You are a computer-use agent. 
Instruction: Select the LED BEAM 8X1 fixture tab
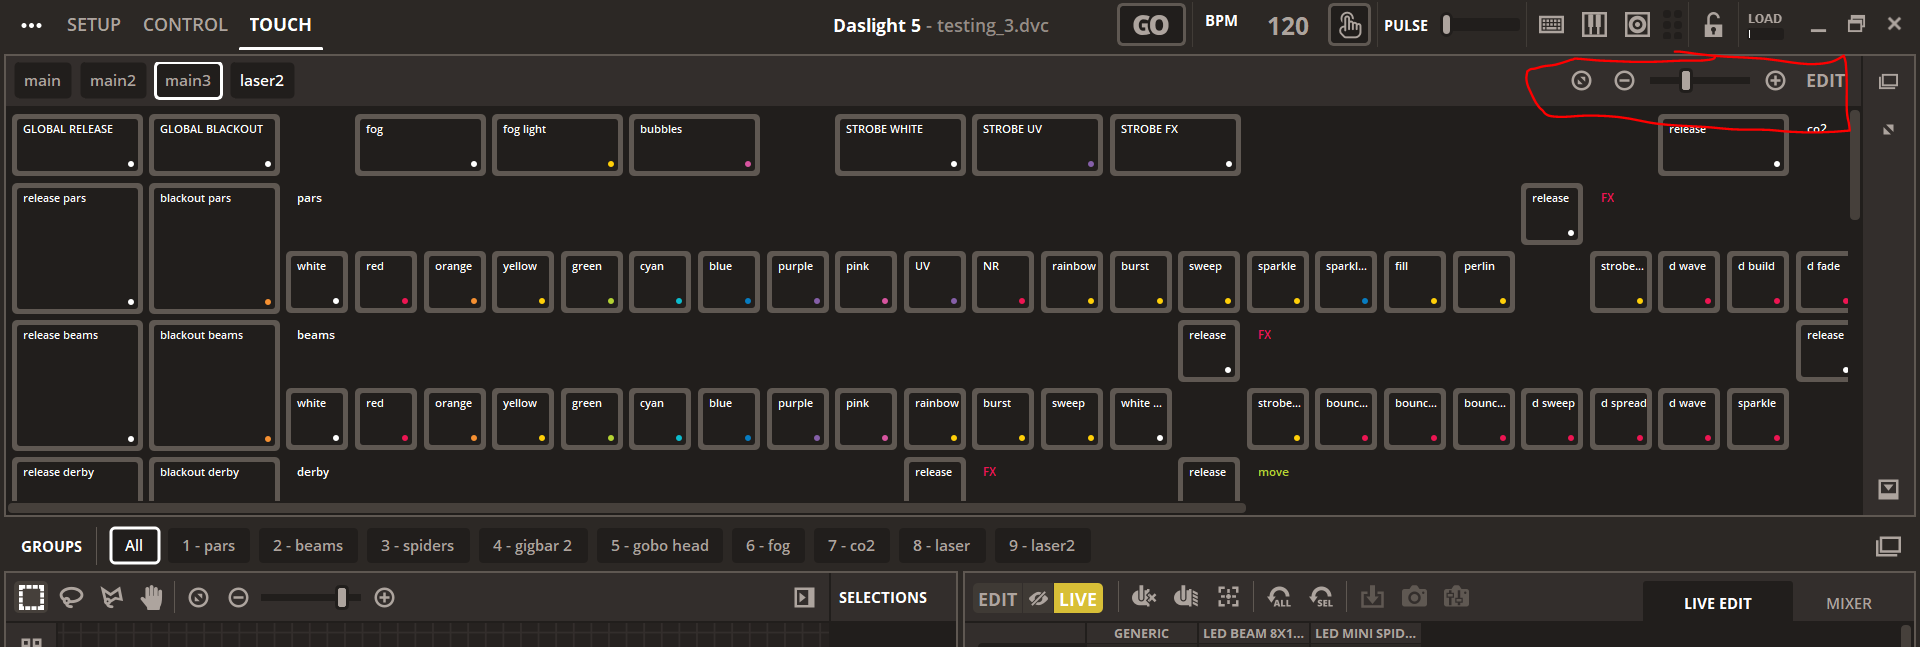click(x=1254, y=634)
